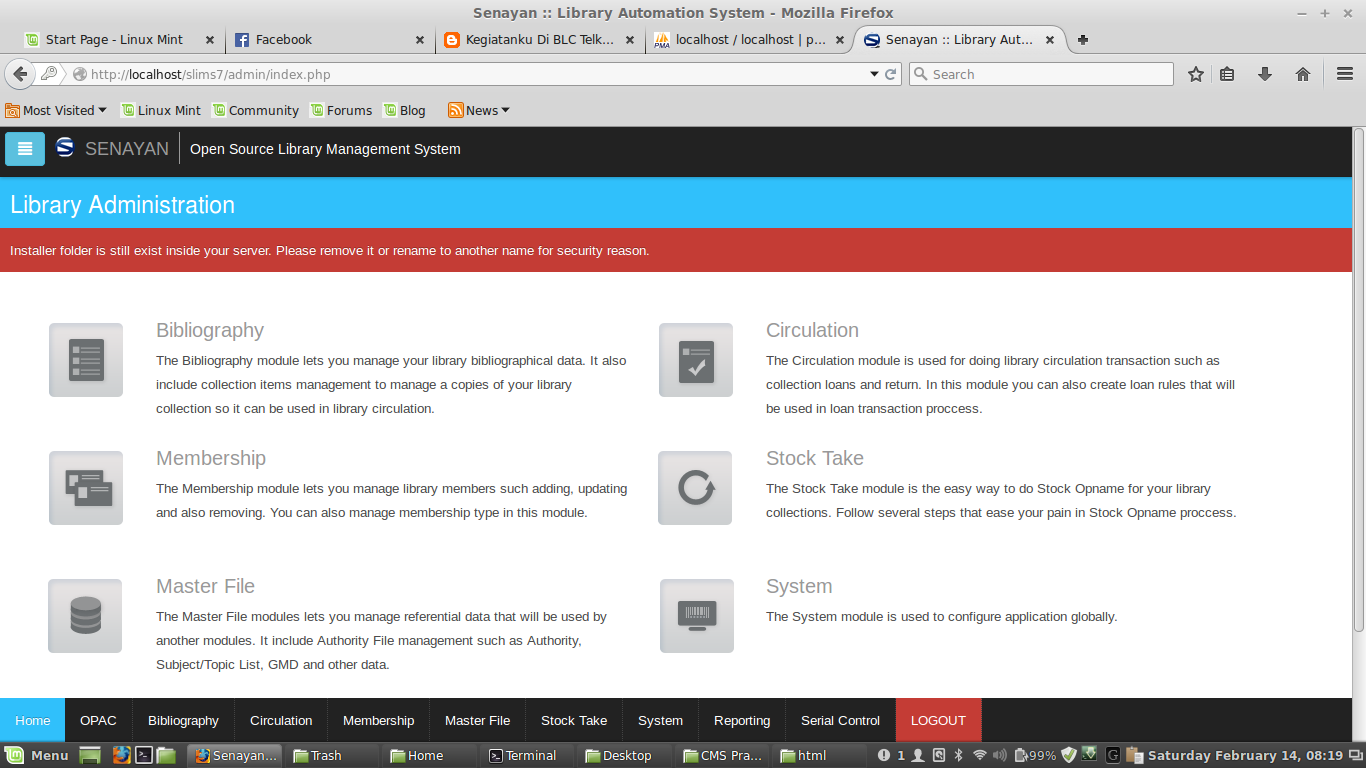The width and height of the screenshot is (1366, 768).
Task: Open the System barcode module icon
Action: click(x=695, y=615)
